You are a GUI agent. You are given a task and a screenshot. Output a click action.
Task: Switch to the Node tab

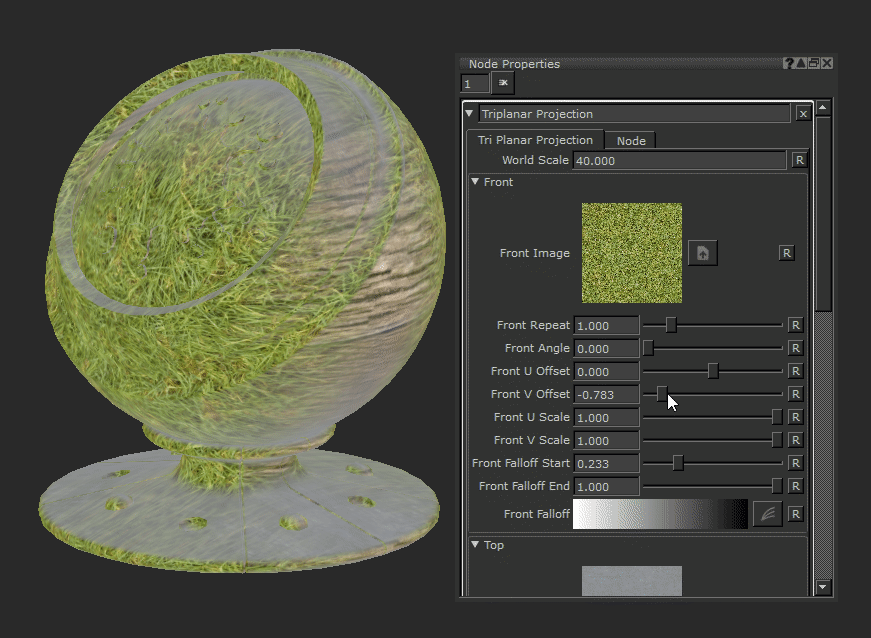(630, 140)
